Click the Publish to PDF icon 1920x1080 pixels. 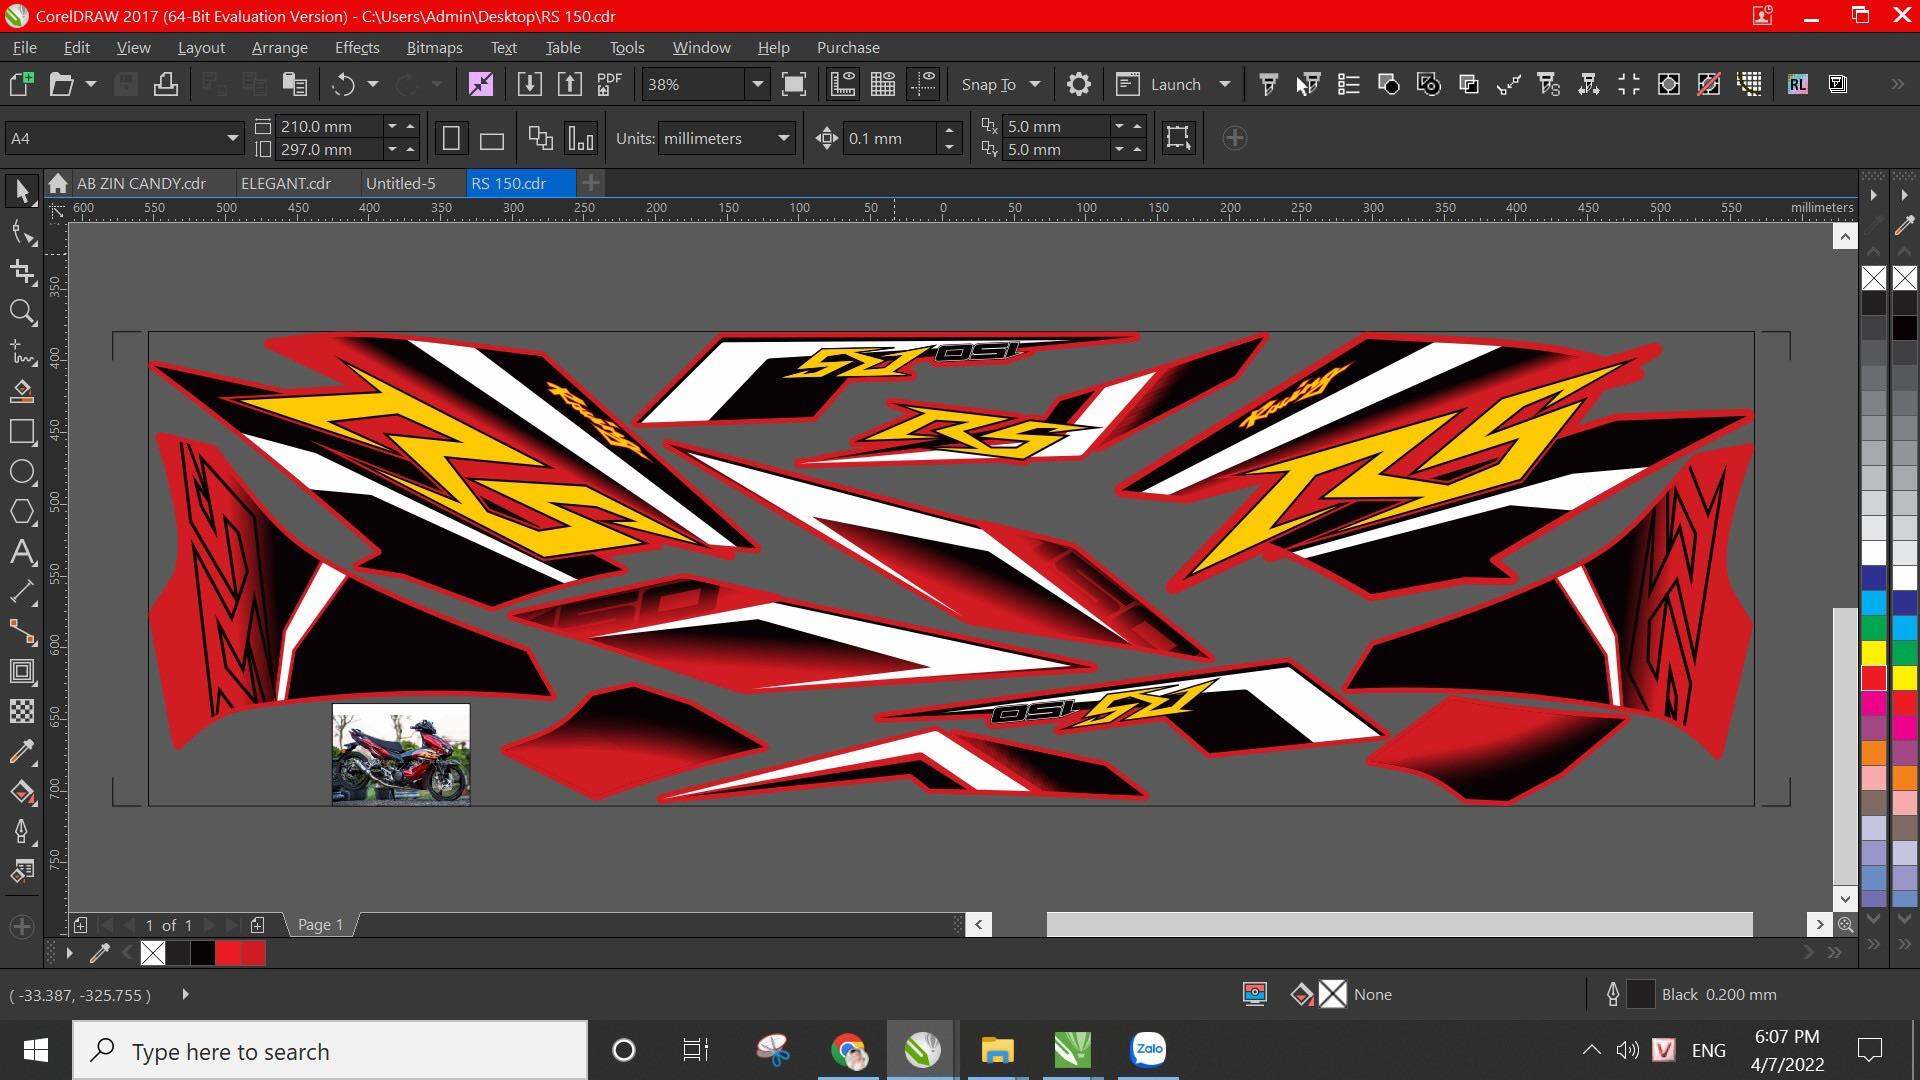609,84
